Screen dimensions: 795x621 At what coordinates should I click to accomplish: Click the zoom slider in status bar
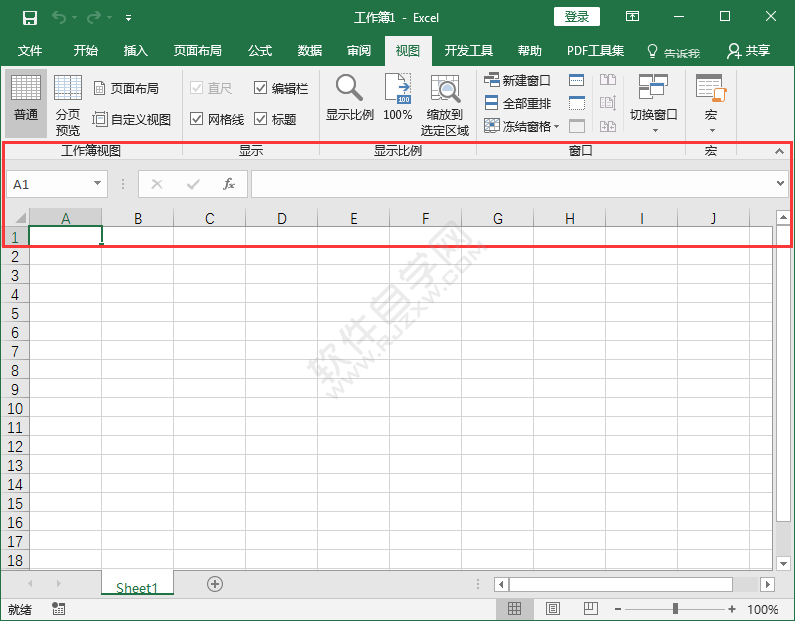pyautogui.click(x=677, y=609)
